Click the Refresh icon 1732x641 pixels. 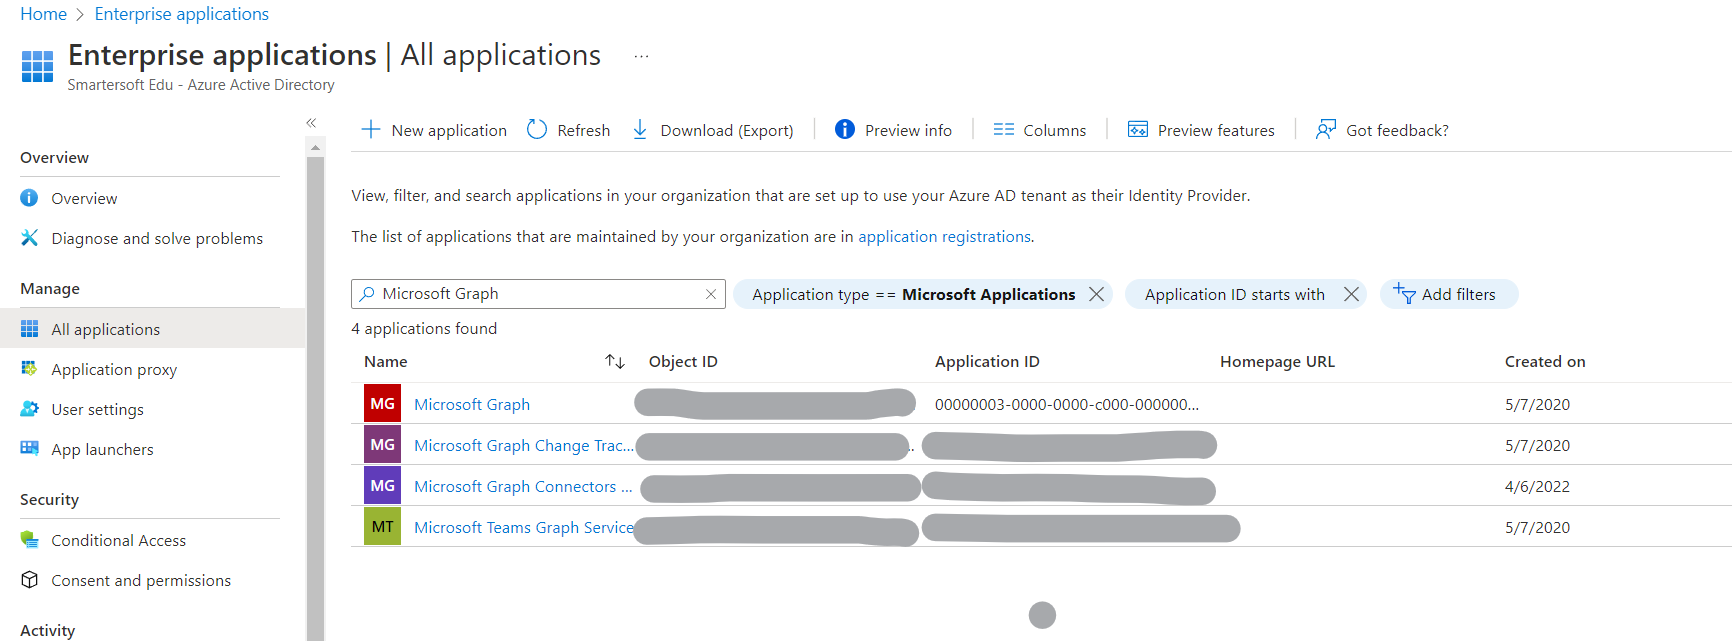click(537, 129)
